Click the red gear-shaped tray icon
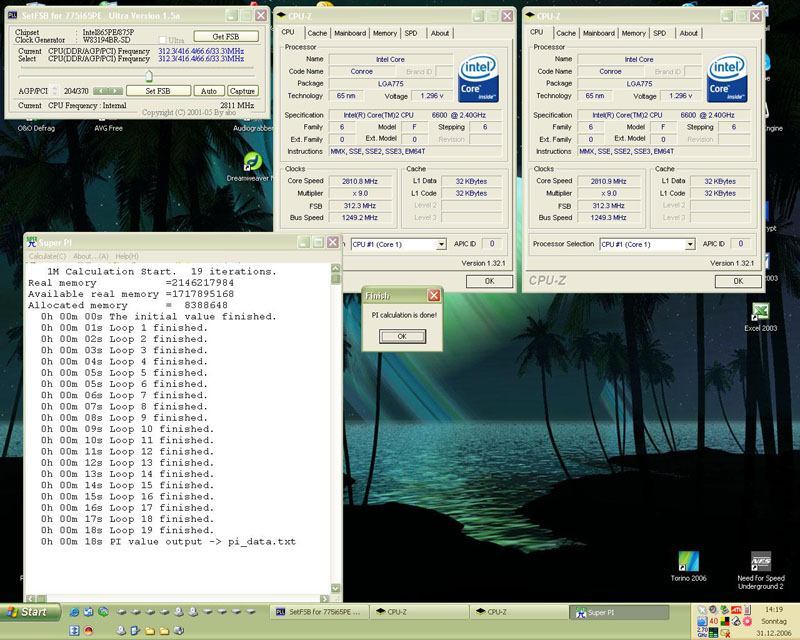Screen dimensions: 800x640 click(747, 621)
